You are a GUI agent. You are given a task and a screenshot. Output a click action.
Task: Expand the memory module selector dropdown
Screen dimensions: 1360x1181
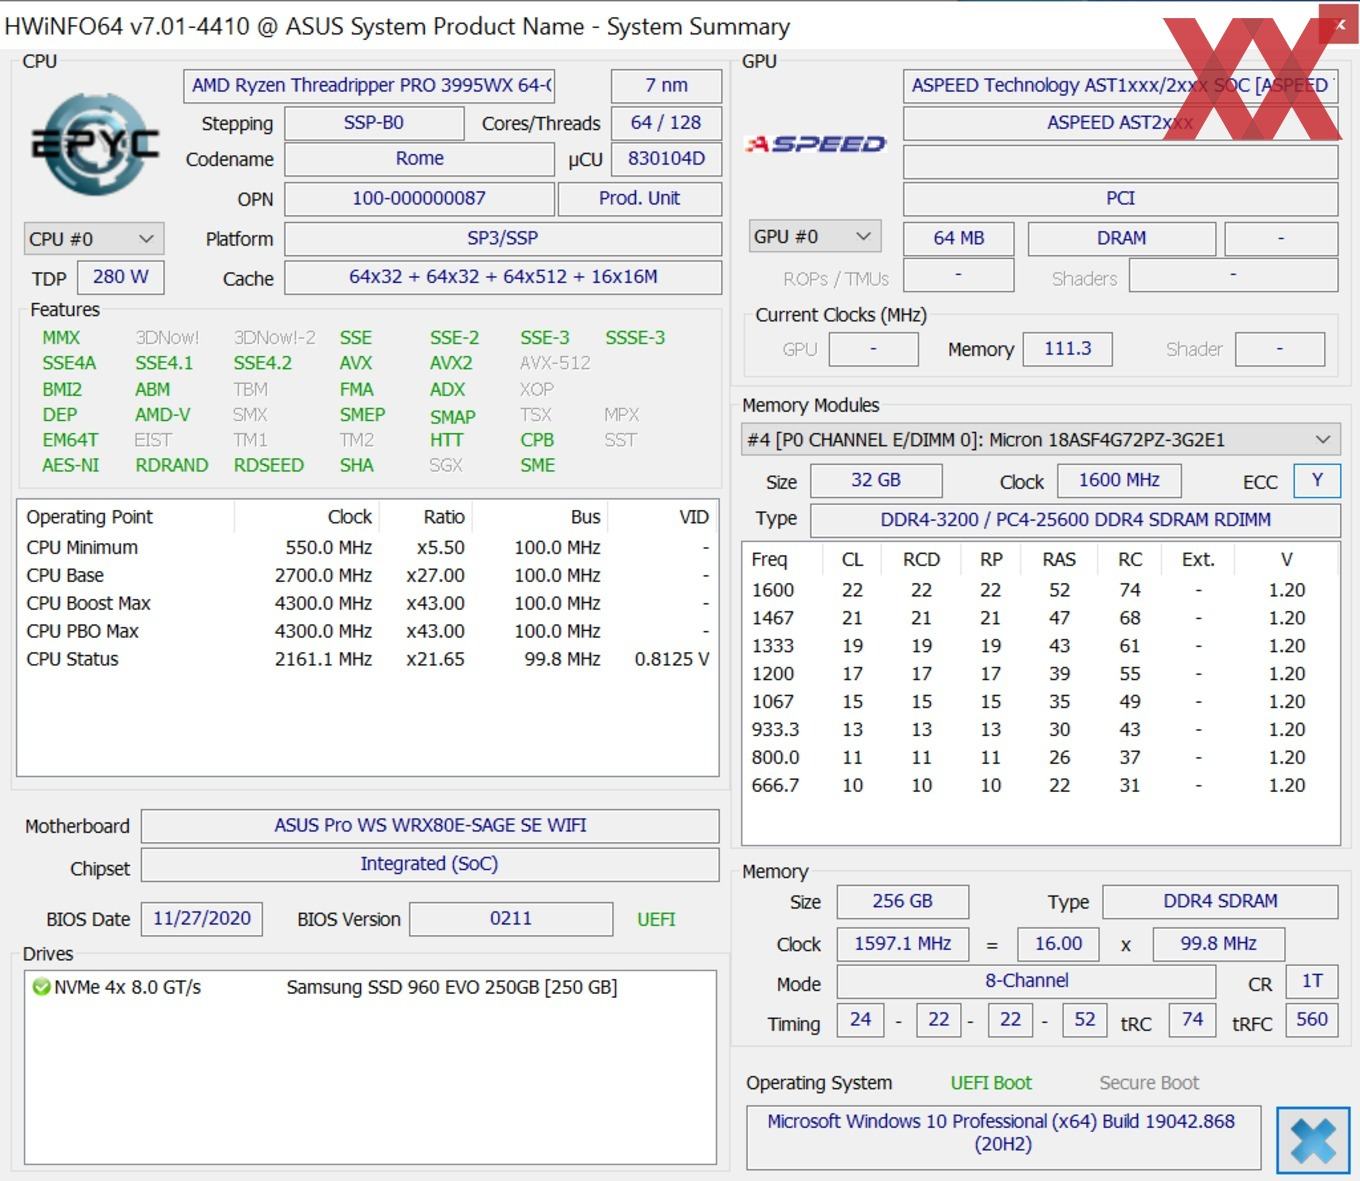1040,440
